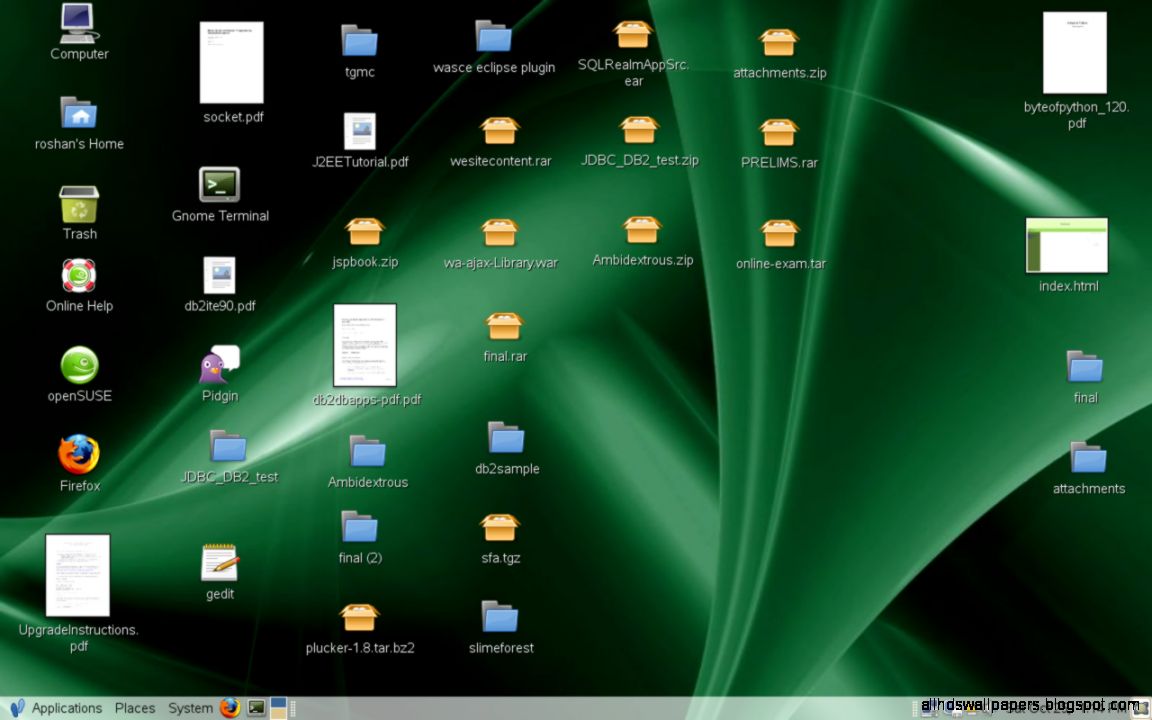Image resolution: width=1152 pixels, height=720 pixels.
Task: Open the gedit text editor
Action: [x=219, y=565]
